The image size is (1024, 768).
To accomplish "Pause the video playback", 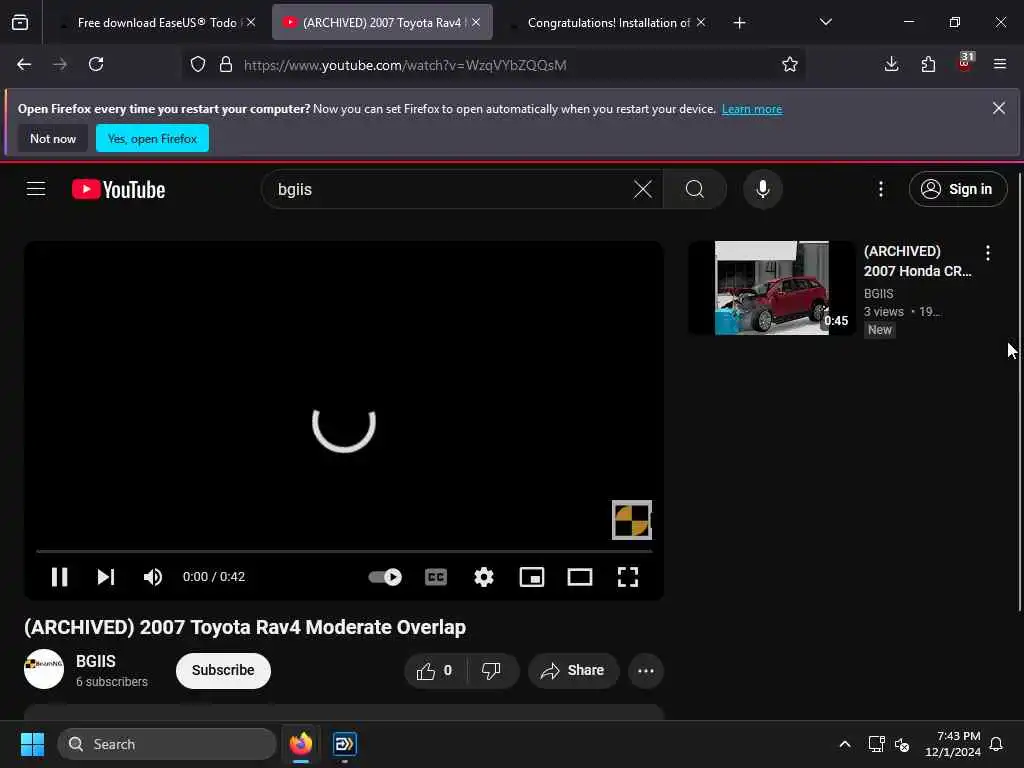I will click(59, 577).
